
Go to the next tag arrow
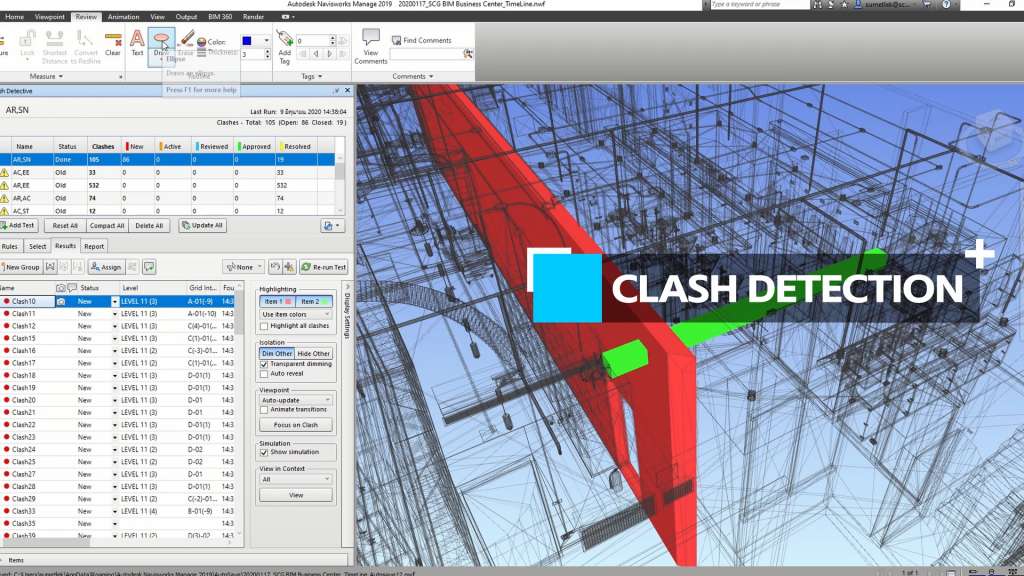point(330,54)
